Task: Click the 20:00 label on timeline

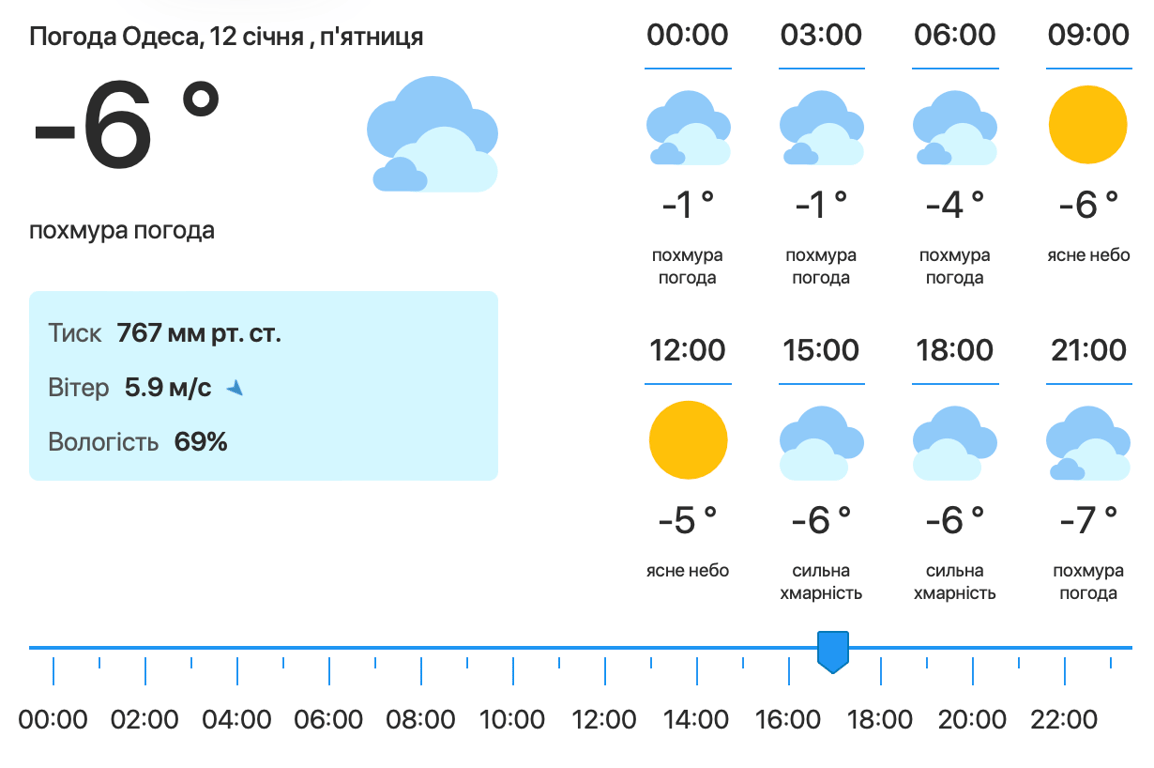Action: [973, 719]
